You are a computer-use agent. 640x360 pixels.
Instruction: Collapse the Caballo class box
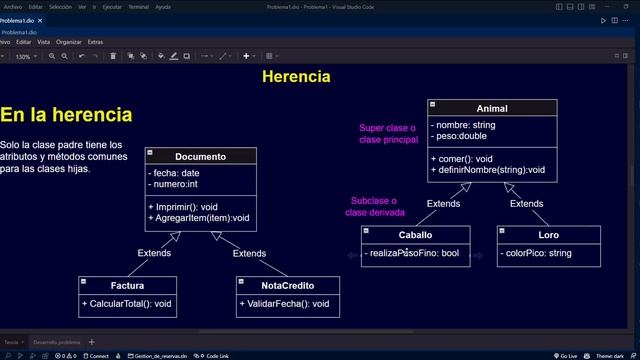pyautogui.click(x=366, y=231)
